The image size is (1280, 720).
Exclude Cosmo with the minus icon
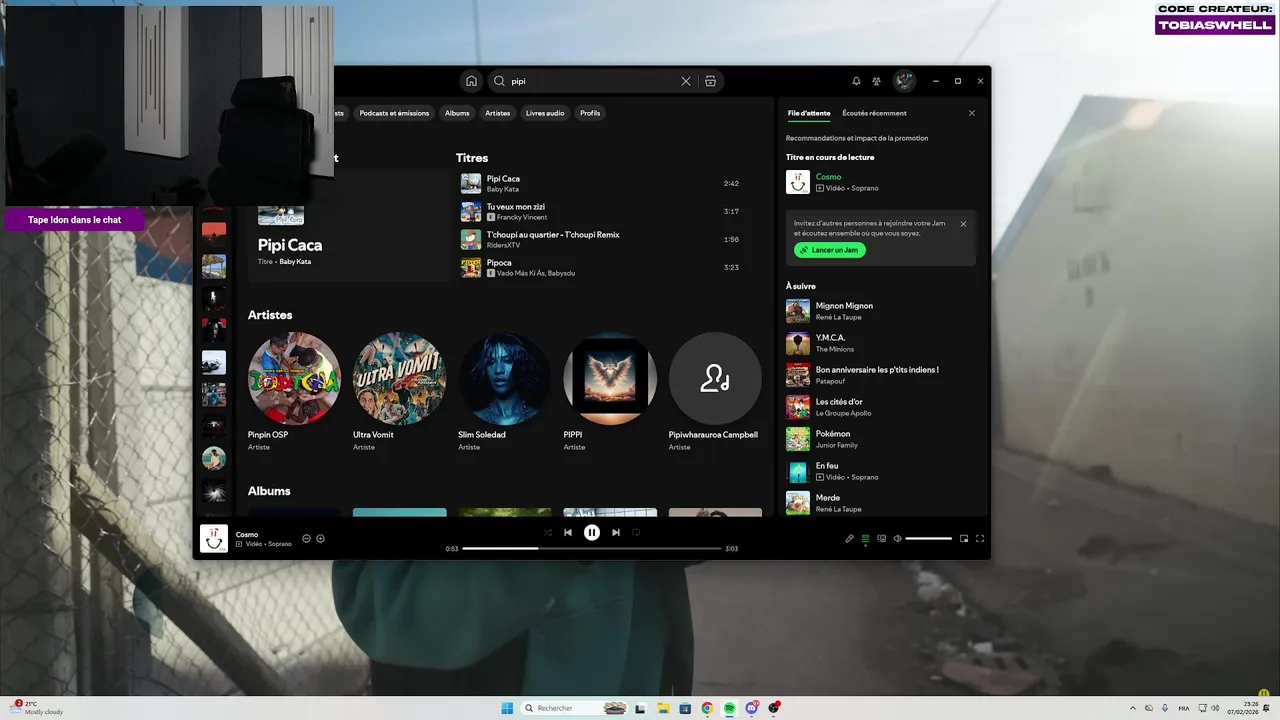coord(306,538)
